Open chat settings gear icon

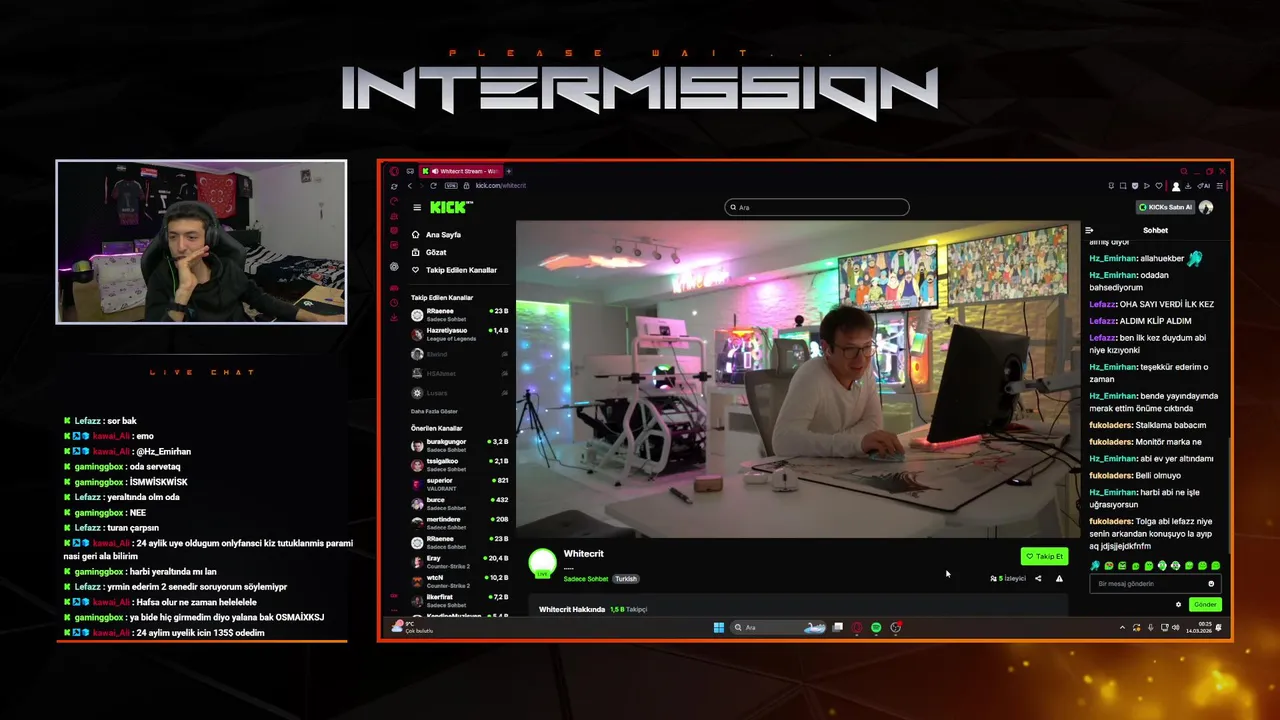click(1178, 604)
